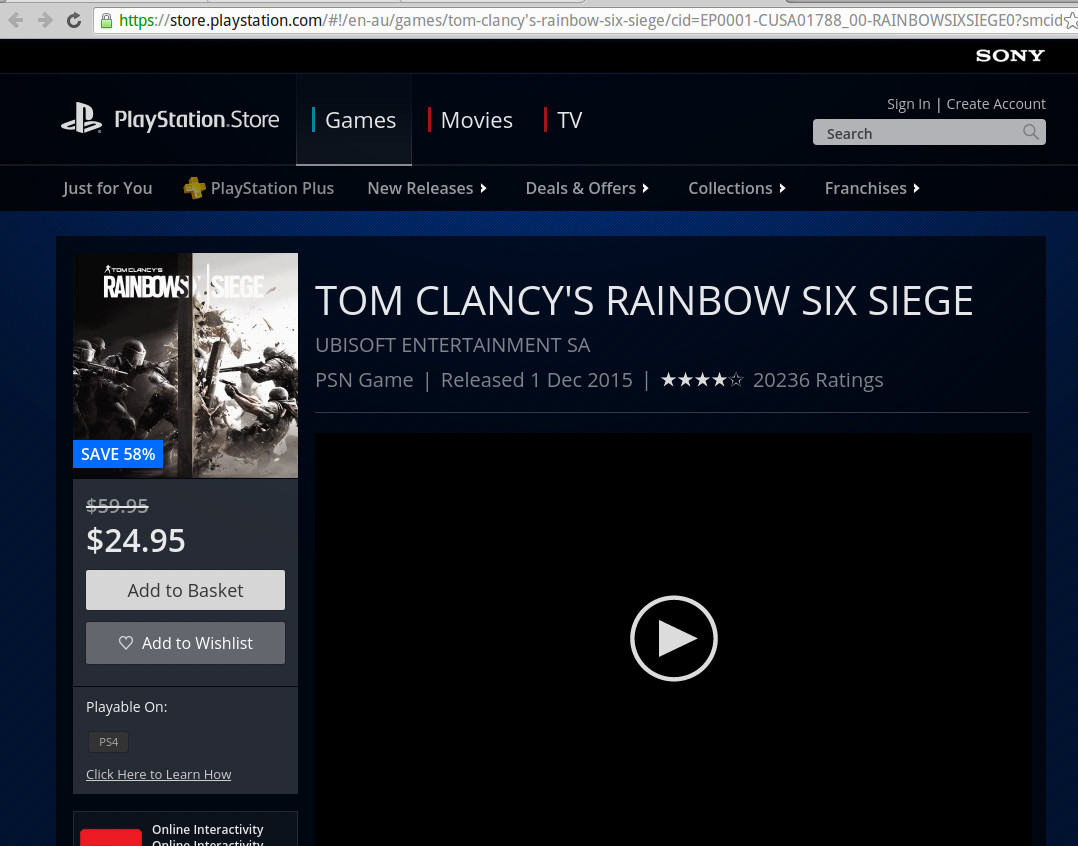Click the SONY logo
The height and width of the screenshot is (846, 1078).
point(1010,56)
